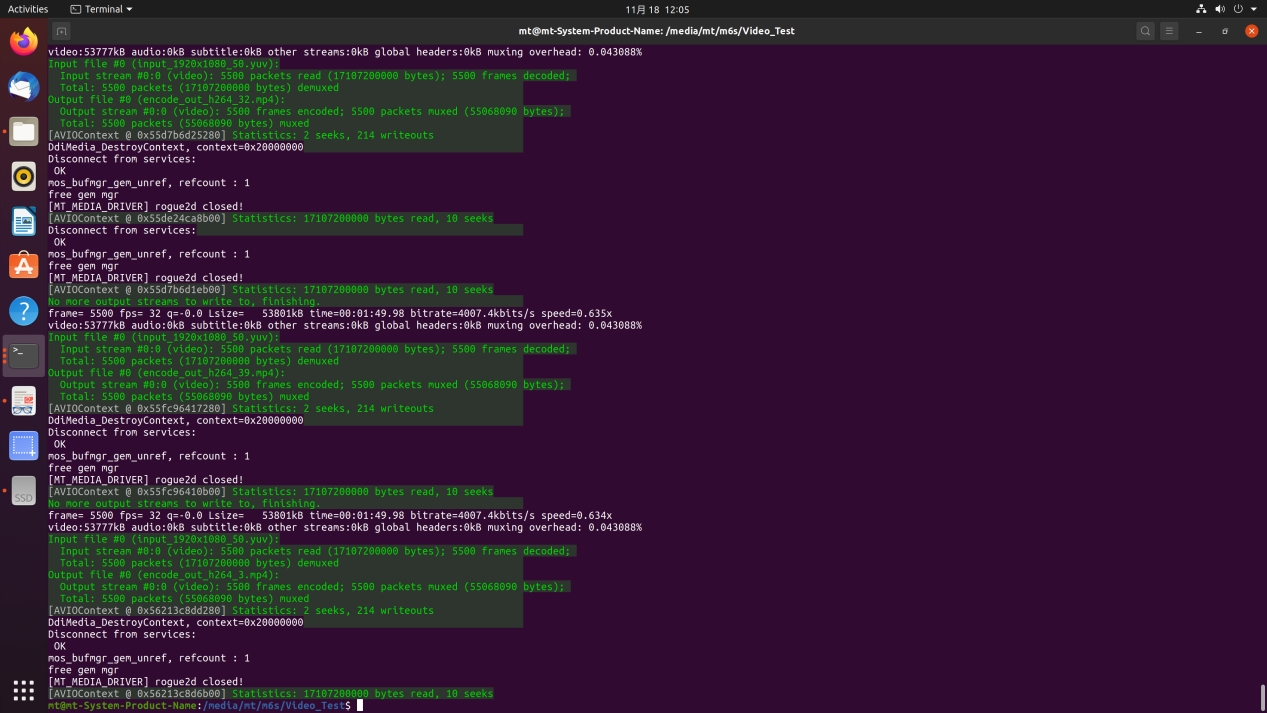The width and height of the screenshot is (1267, 713).
Task: Expand the system status menu arrow
Action: pos(1252,9)
